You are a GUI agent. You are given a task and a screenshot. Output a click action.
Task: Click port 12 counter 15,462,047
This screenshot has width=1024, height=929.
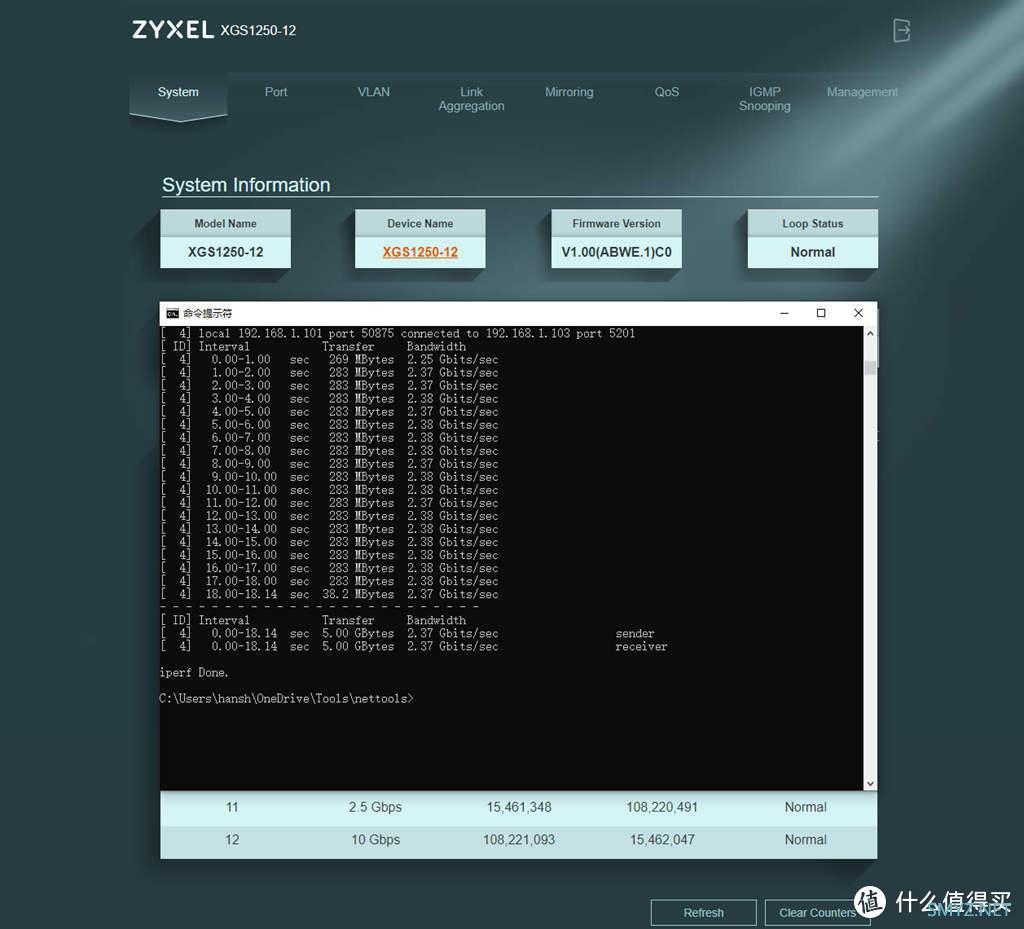point(662,840)
